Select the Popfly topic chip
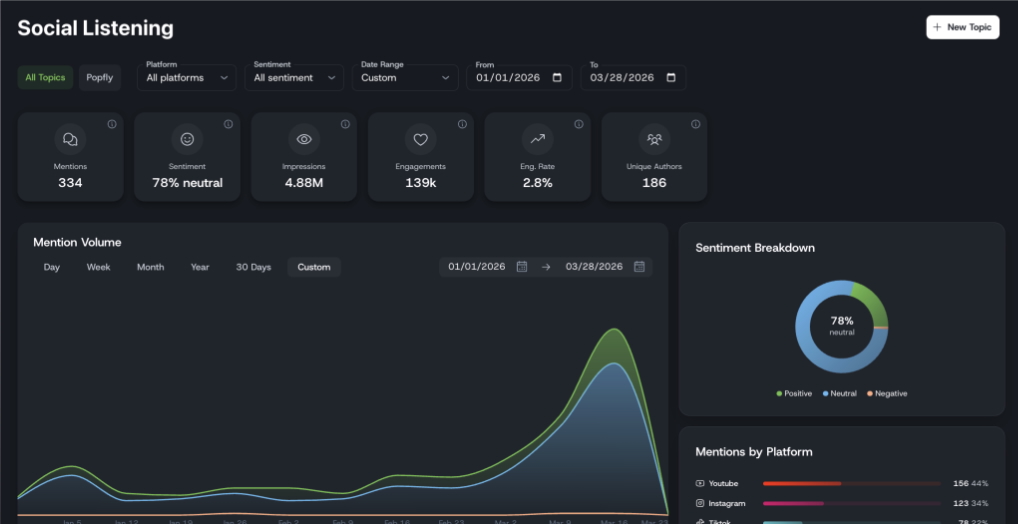This screenshot has width=1018, height=524. pos(100,77)
